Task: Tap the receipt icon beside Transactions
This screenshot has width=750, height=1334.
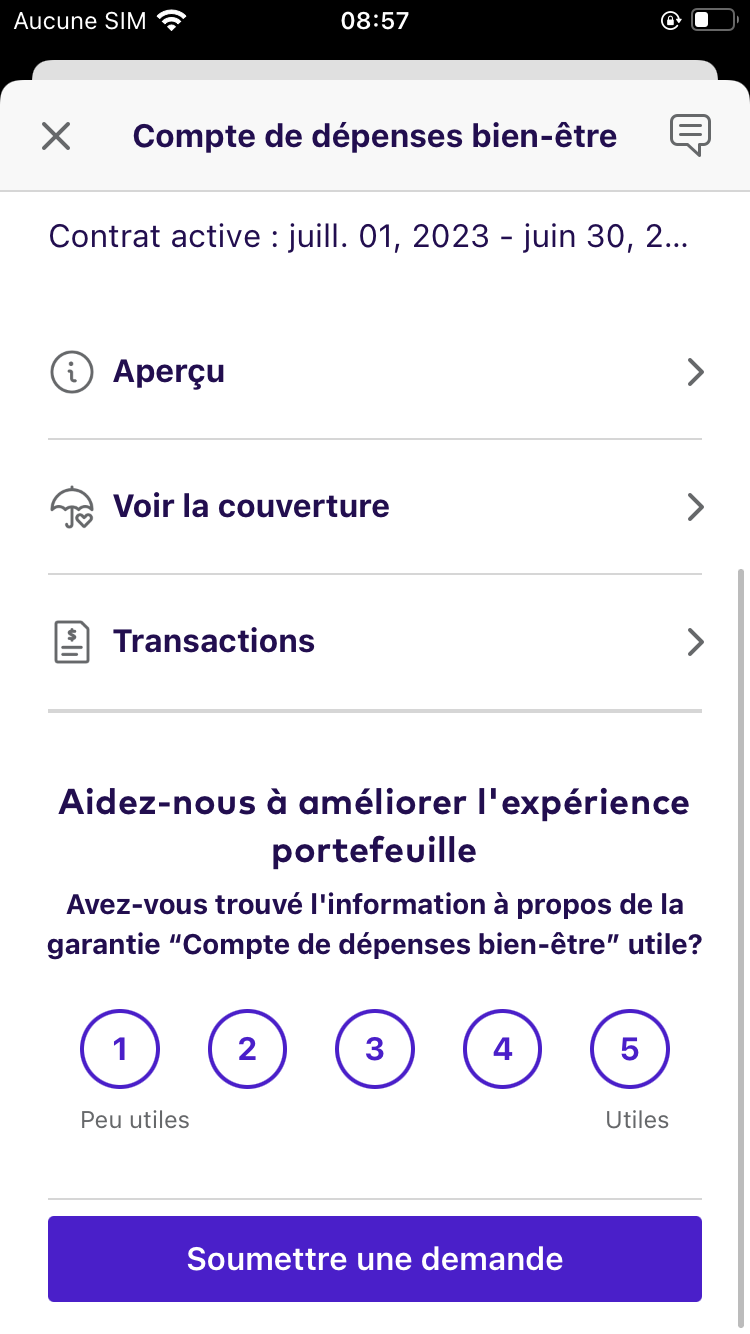Action: pyautogui.click(x=71, y=642)
